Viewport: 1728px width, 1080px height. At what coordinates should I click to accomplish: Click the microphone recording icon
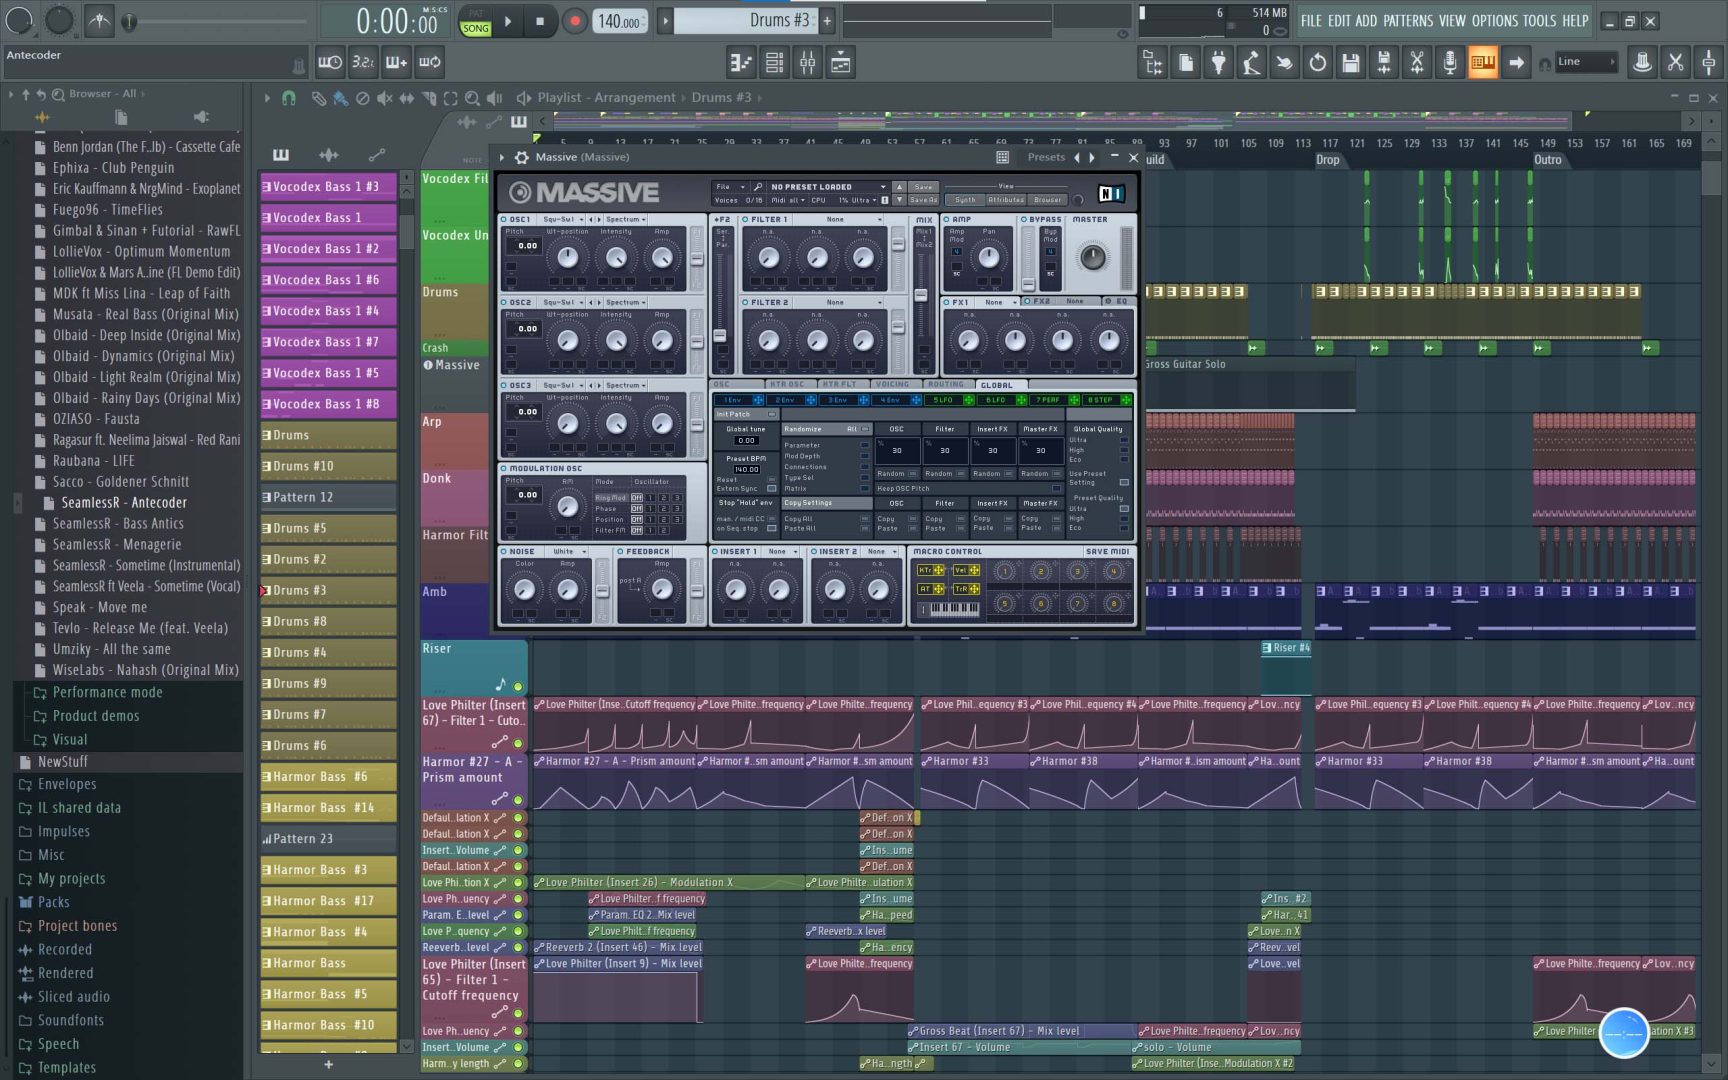coord(1449,63)
